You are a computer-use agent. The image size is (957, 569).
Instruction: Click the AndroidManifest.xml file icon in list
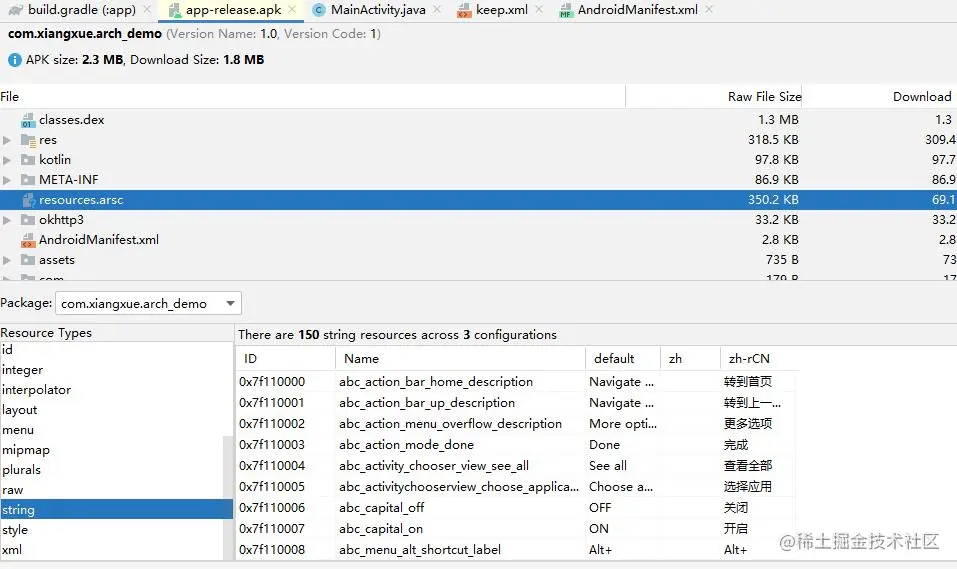click(x=27, y=240)
